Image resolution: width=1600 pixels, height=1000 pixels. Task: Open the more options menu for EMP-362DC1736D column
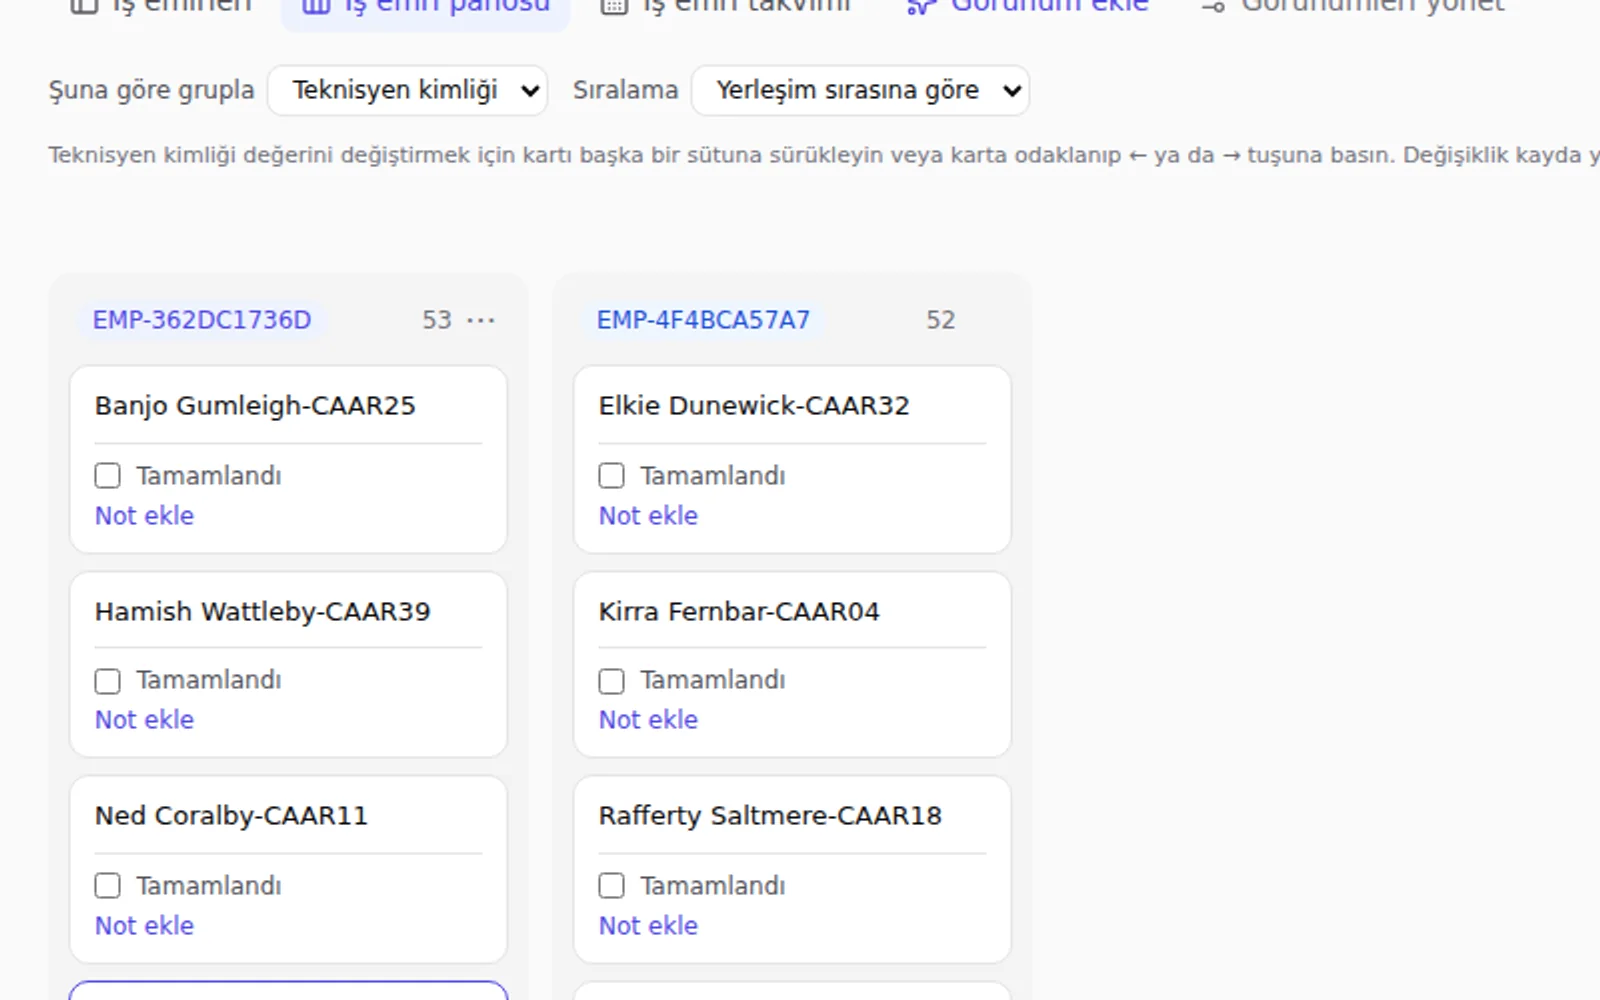click(x=481, y=320)
